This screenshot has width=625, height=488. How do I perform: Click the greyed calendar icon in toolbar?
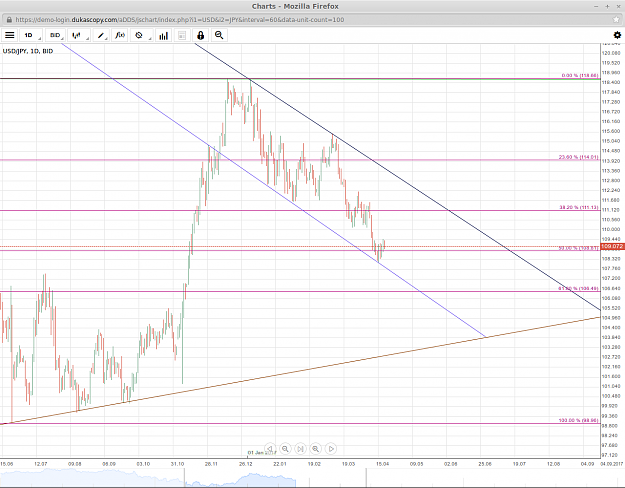(x=182, y=35)
